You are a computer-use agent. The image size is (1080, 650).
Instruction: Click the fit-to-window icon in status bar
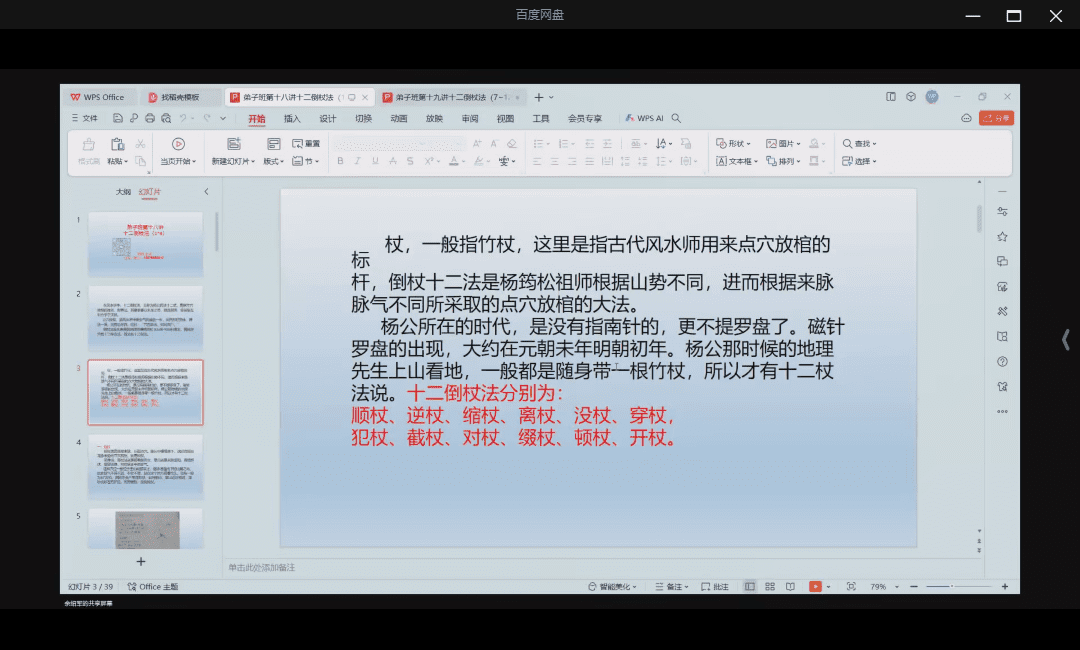pos(851,586)
